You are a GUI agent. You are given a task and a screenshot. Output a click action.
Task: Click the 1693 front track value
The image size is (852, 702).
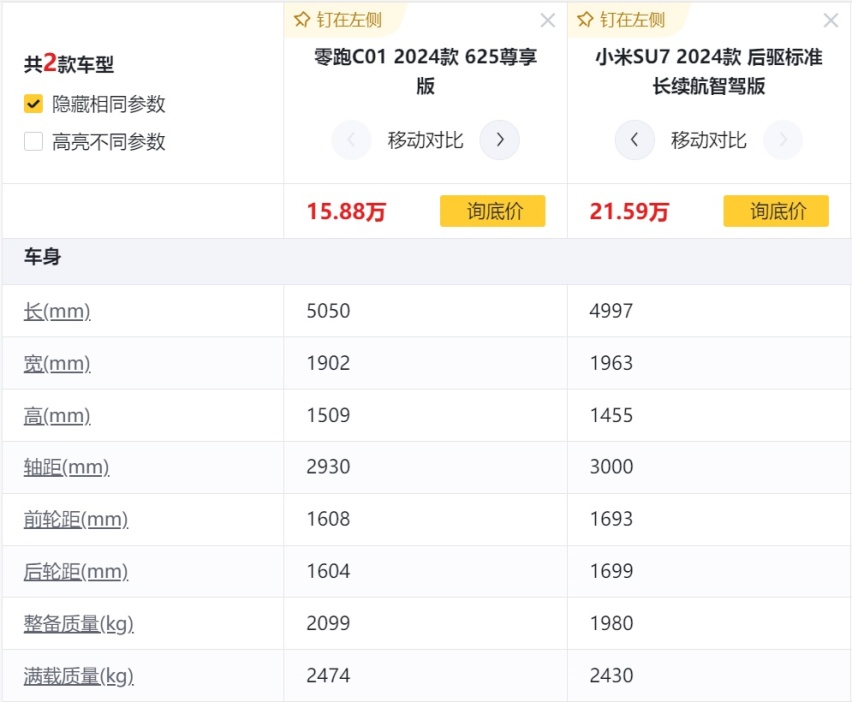coord(611,519)
